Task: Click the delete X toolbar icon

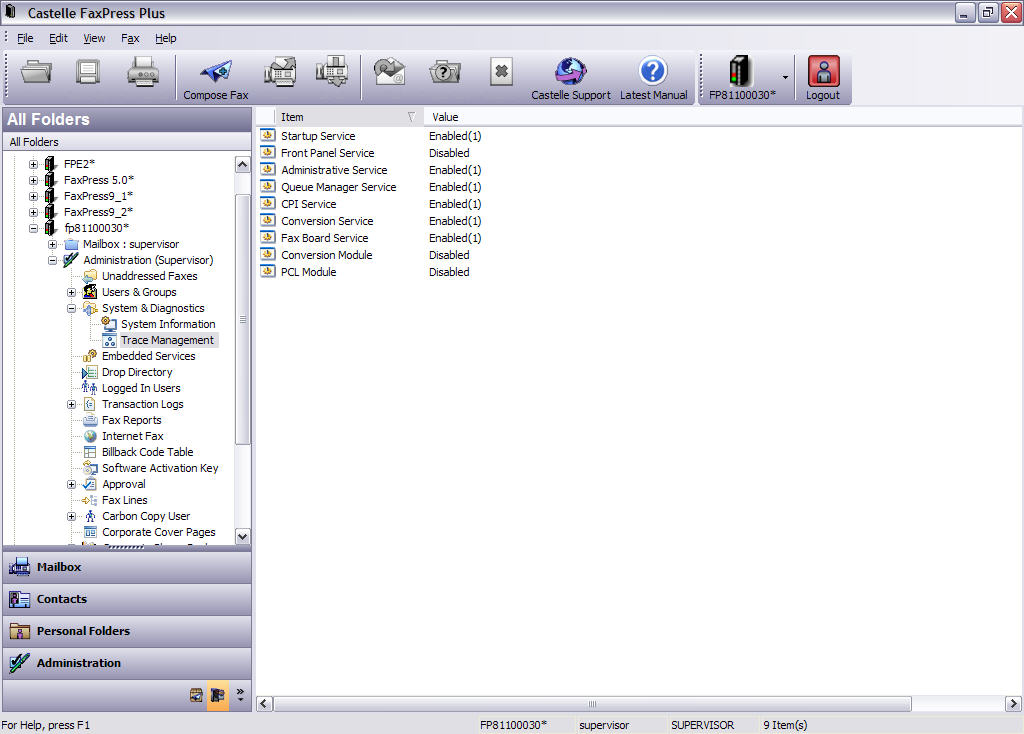Action: [502, 71]
